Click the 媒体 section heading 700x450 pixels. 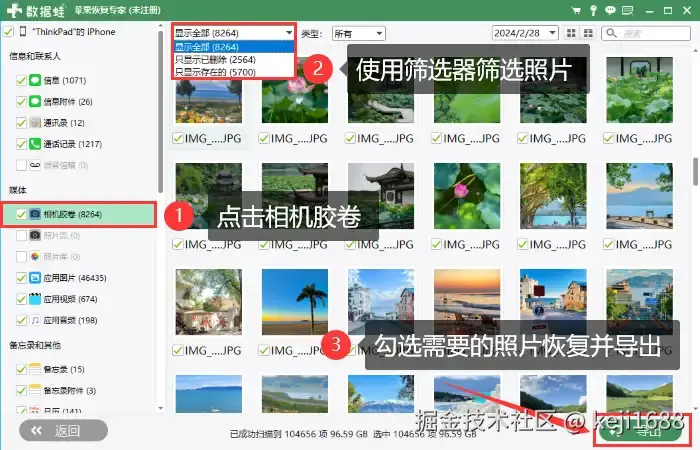click(18, 190)
